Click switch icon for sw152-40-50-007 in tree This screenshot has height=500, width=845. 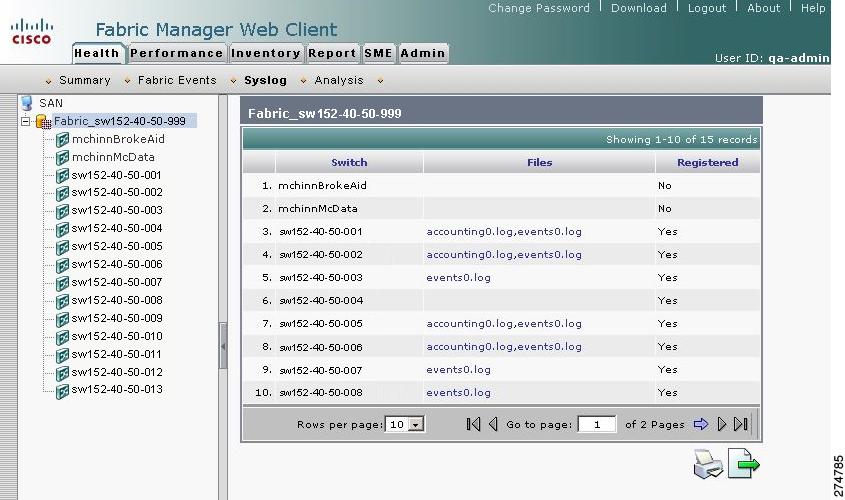click(62, 283)
